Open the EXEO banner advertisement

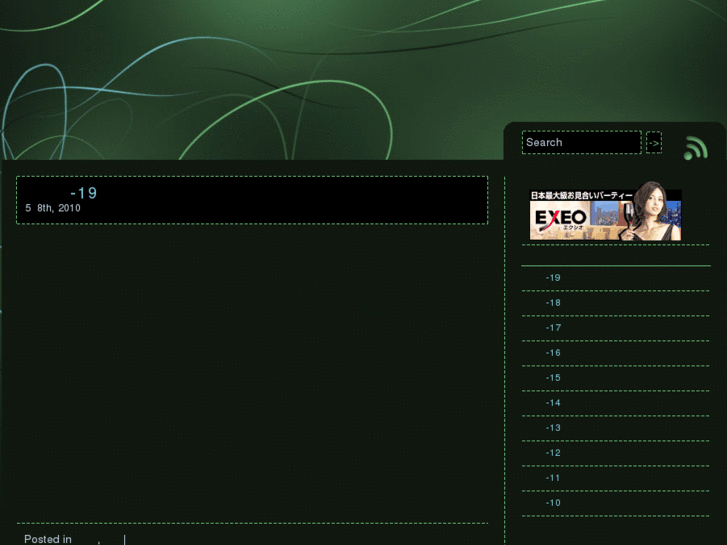click(x=606, y=211)
